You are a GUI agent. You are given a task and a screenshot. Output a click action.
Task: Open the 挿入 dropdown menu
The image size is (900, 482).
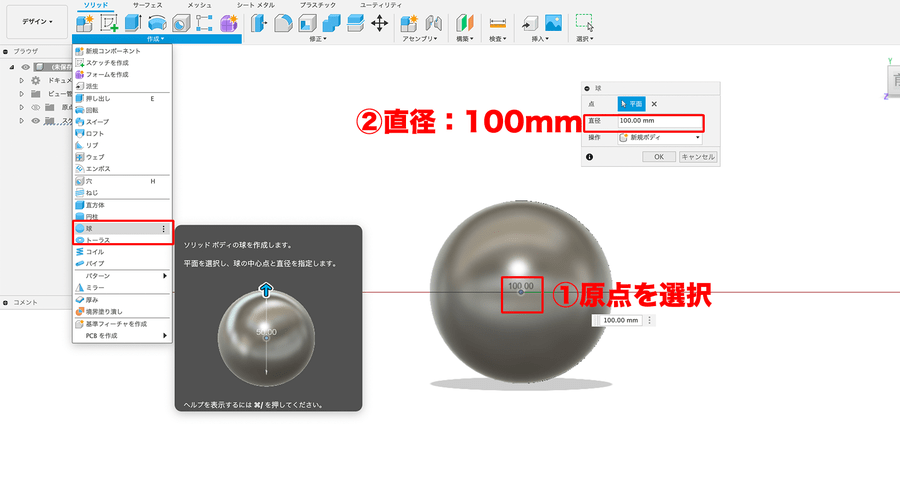(540, 39)
